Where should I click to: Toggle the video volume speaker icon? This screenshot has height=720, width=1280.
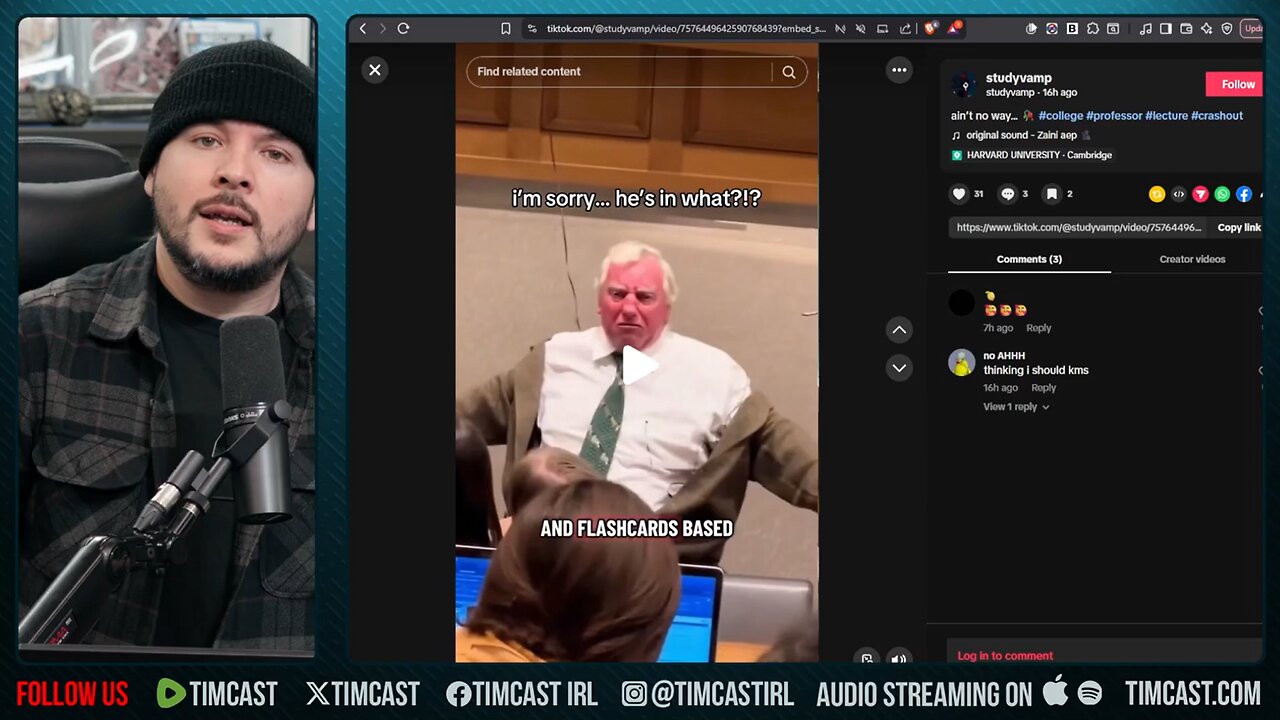[899, 659]
